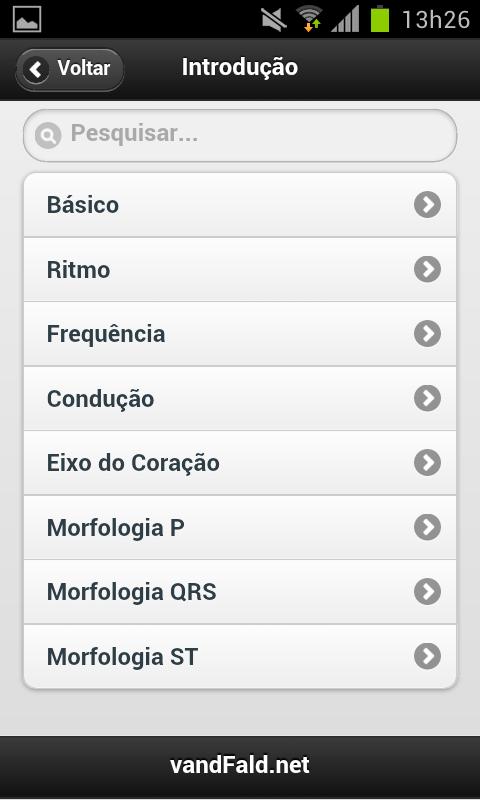Viewport: 480px width, 800px height.
Task: Click the Frequência row chevron icon
Action: point(427,334)
